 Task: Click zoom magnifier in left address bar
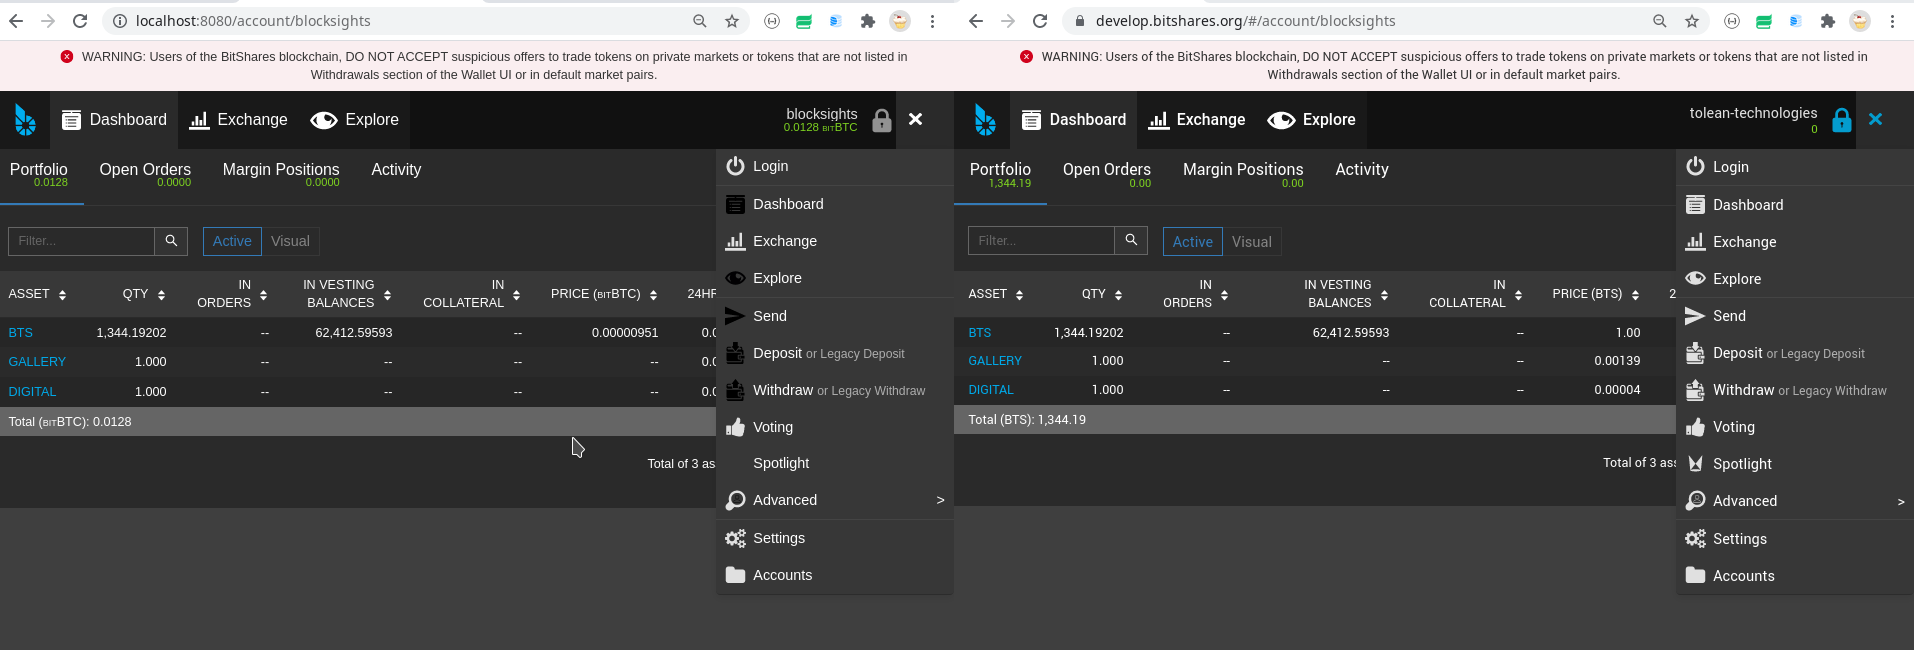[x=700, y=21]
